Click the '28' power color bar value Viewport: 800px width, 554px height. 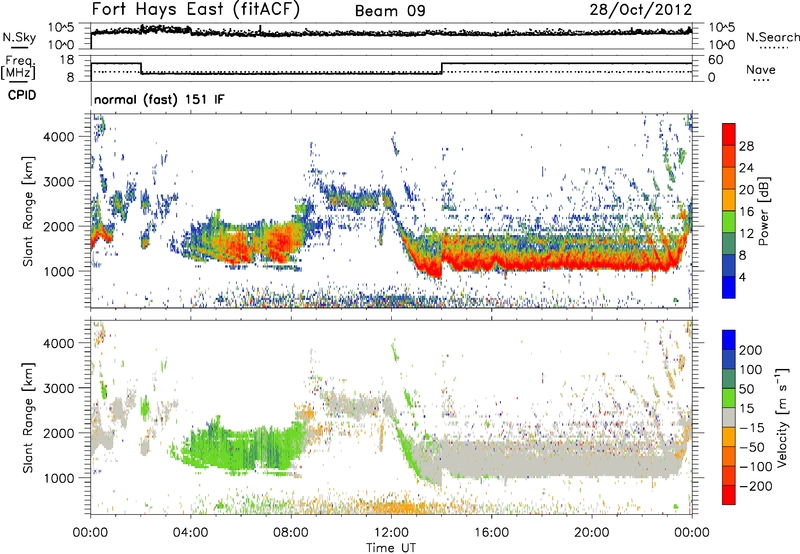746,146
